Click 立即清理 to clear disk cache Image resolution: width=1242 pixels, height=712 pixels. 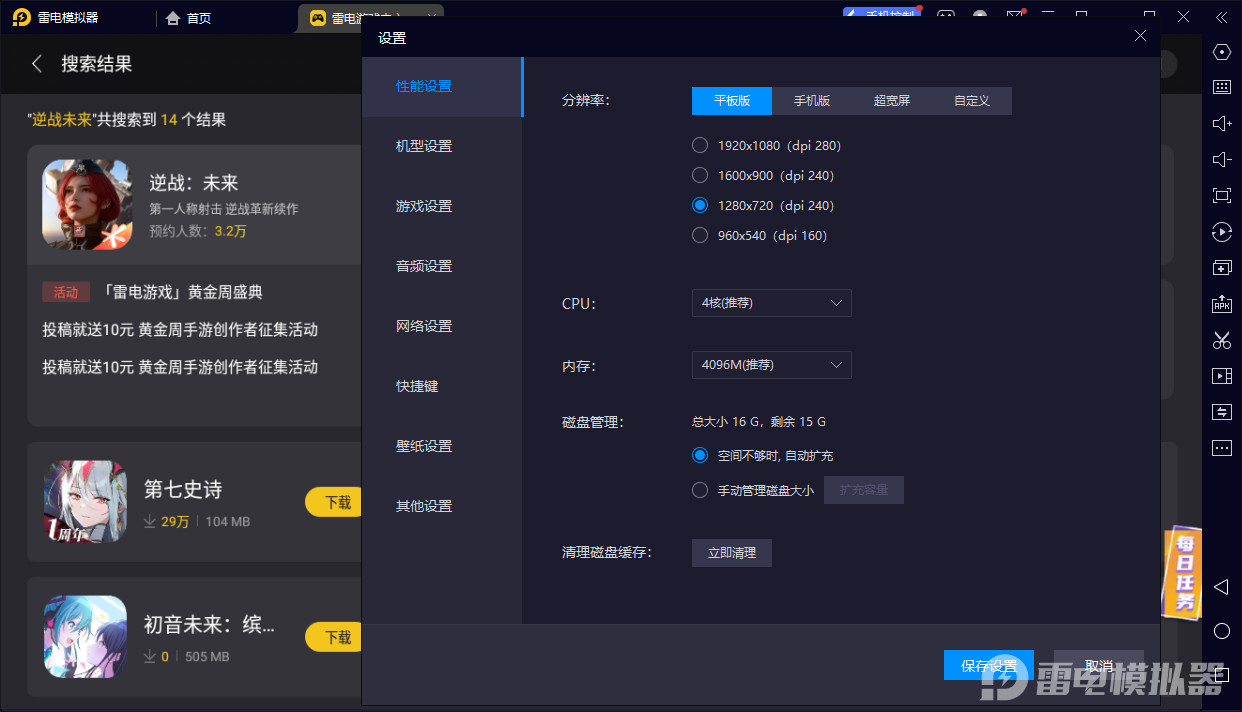pyautogui.click(x=731, y=552)
